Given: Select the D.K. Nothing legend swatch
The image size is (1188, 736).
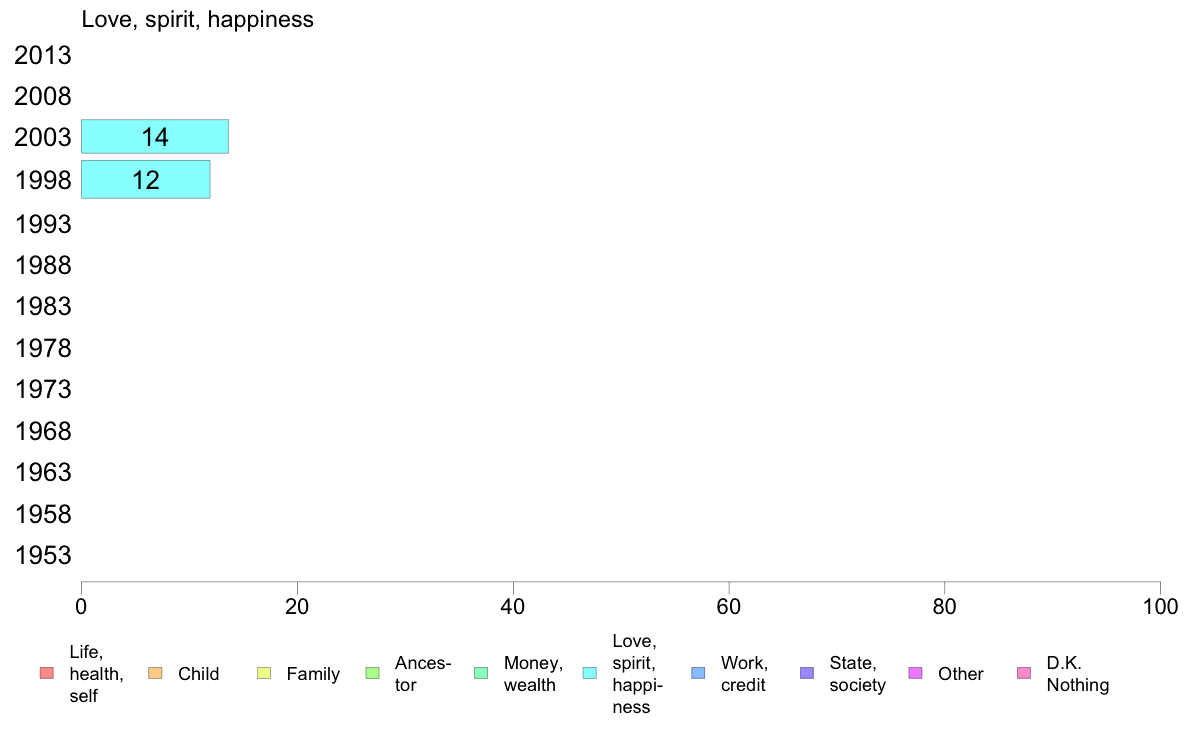Looking at the screenshot, I should [x=1024, y=673].
